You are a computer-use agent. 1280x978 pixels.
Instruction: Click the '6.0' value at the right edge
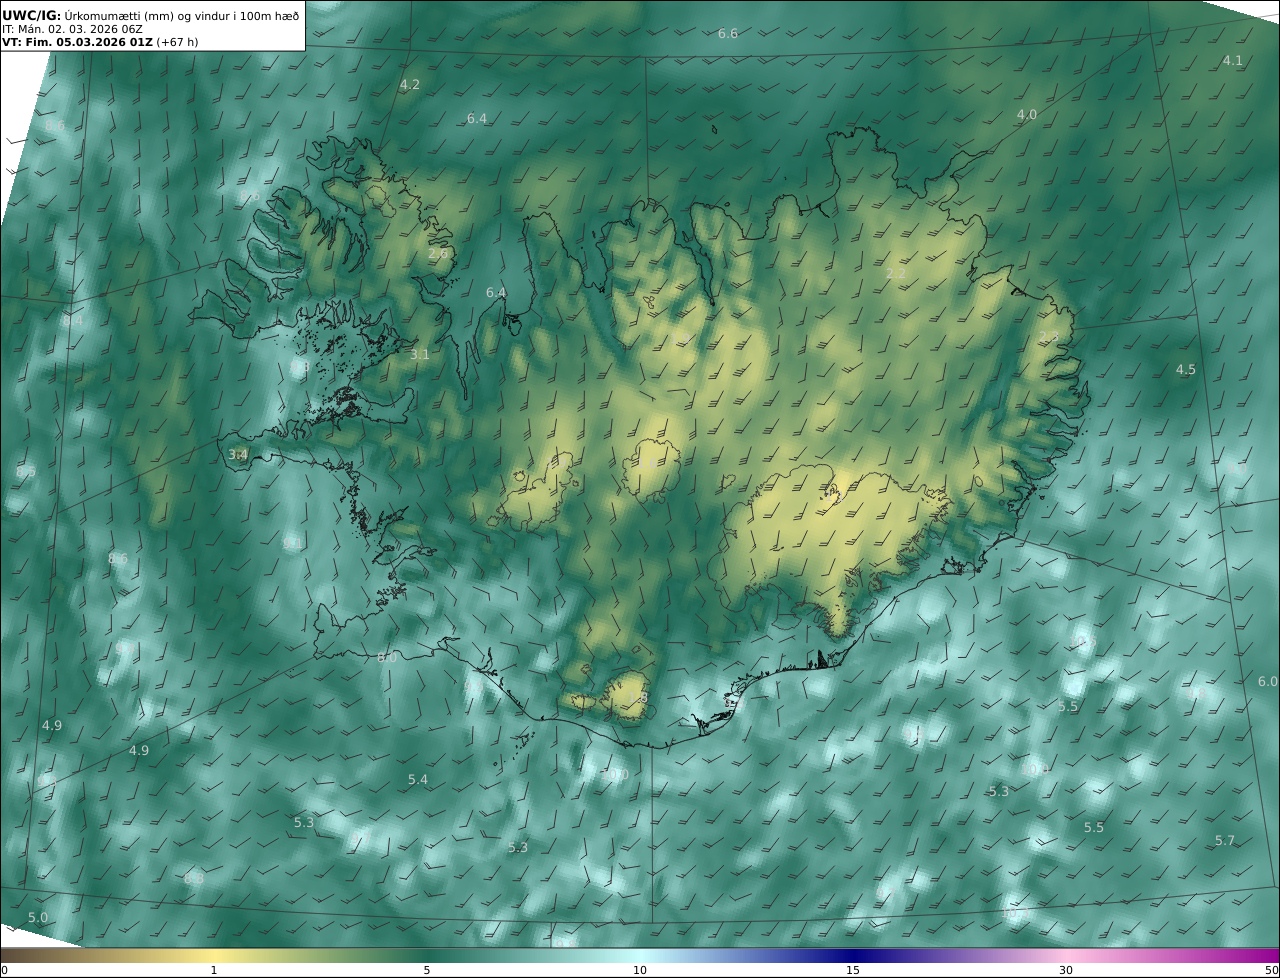coord(1267,682)
